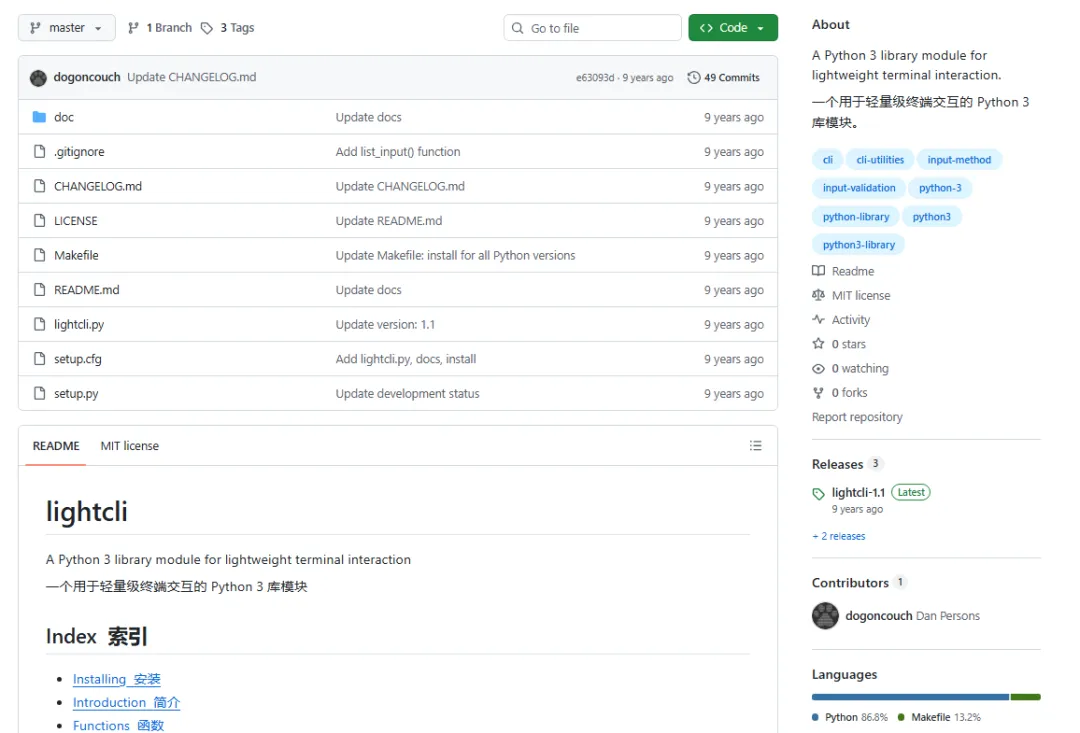The height and width of the screenshot is (733, 1080).
Task: Open commit 'Update version: 1.1'
Action: [x=385, y=324]
